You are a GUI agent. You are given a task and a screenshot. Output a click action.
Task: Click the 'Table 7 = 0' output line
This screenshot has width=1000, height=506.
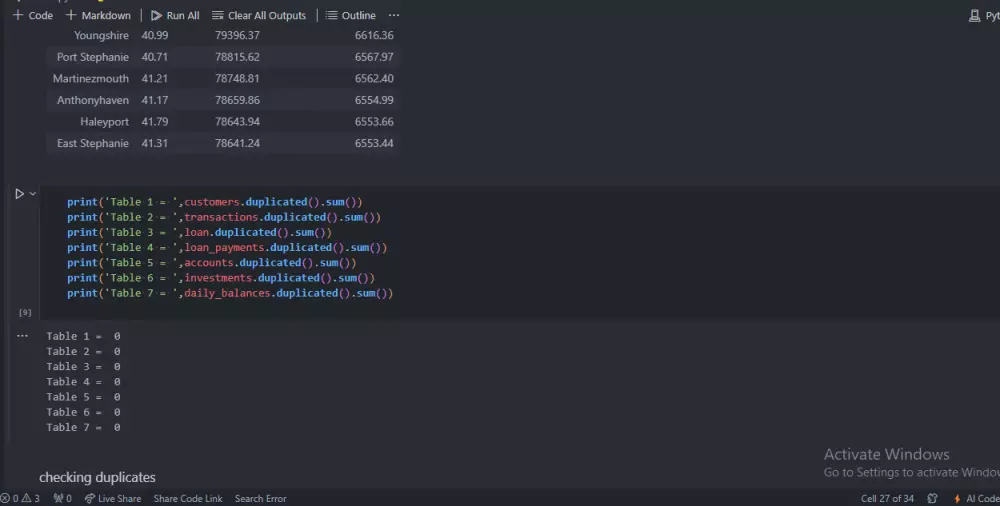pos(83,428)
